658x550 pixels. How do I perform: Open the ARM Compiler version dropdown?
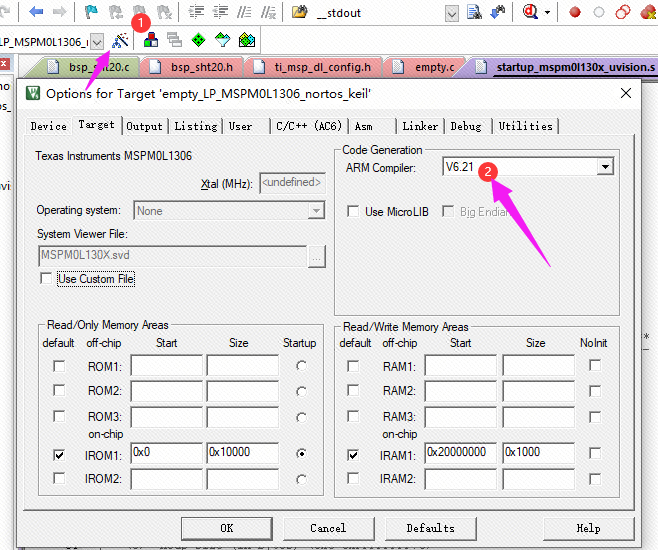pyautogui.click(x=604, y=168)
